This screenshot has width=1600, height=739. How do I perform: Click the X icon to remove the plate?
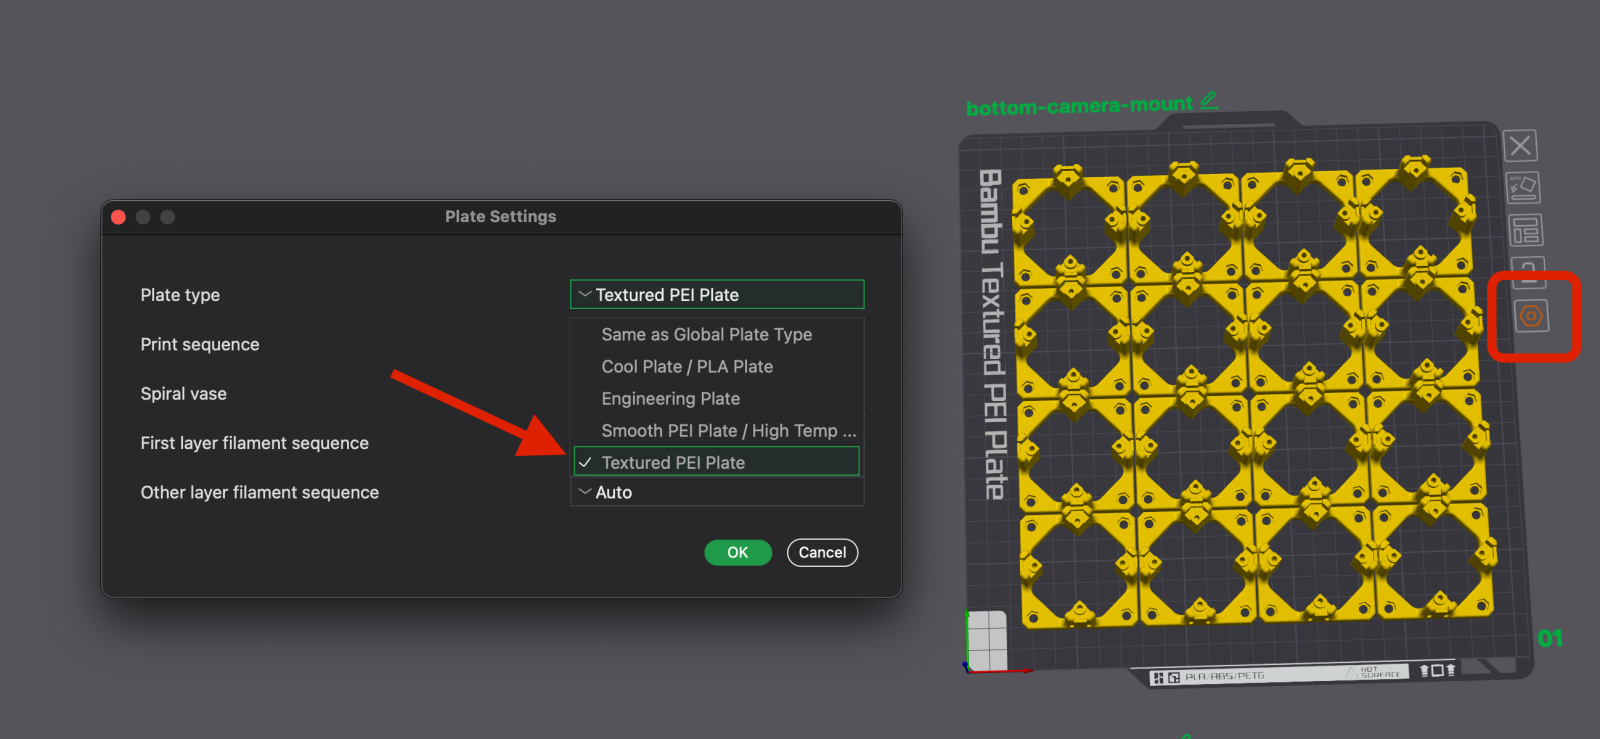1520,146
